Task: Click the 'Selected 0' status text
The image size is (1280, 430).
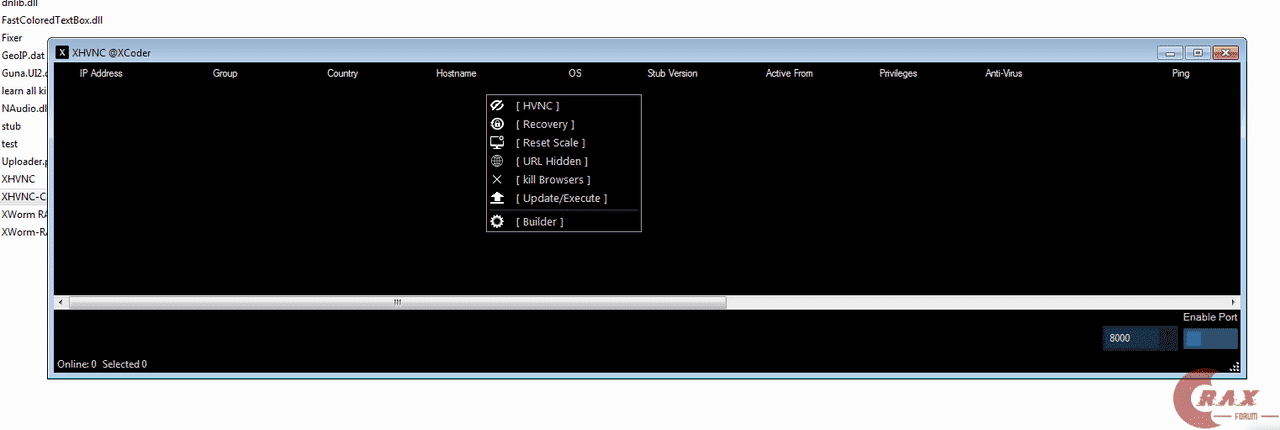Action: pos(125,364)
